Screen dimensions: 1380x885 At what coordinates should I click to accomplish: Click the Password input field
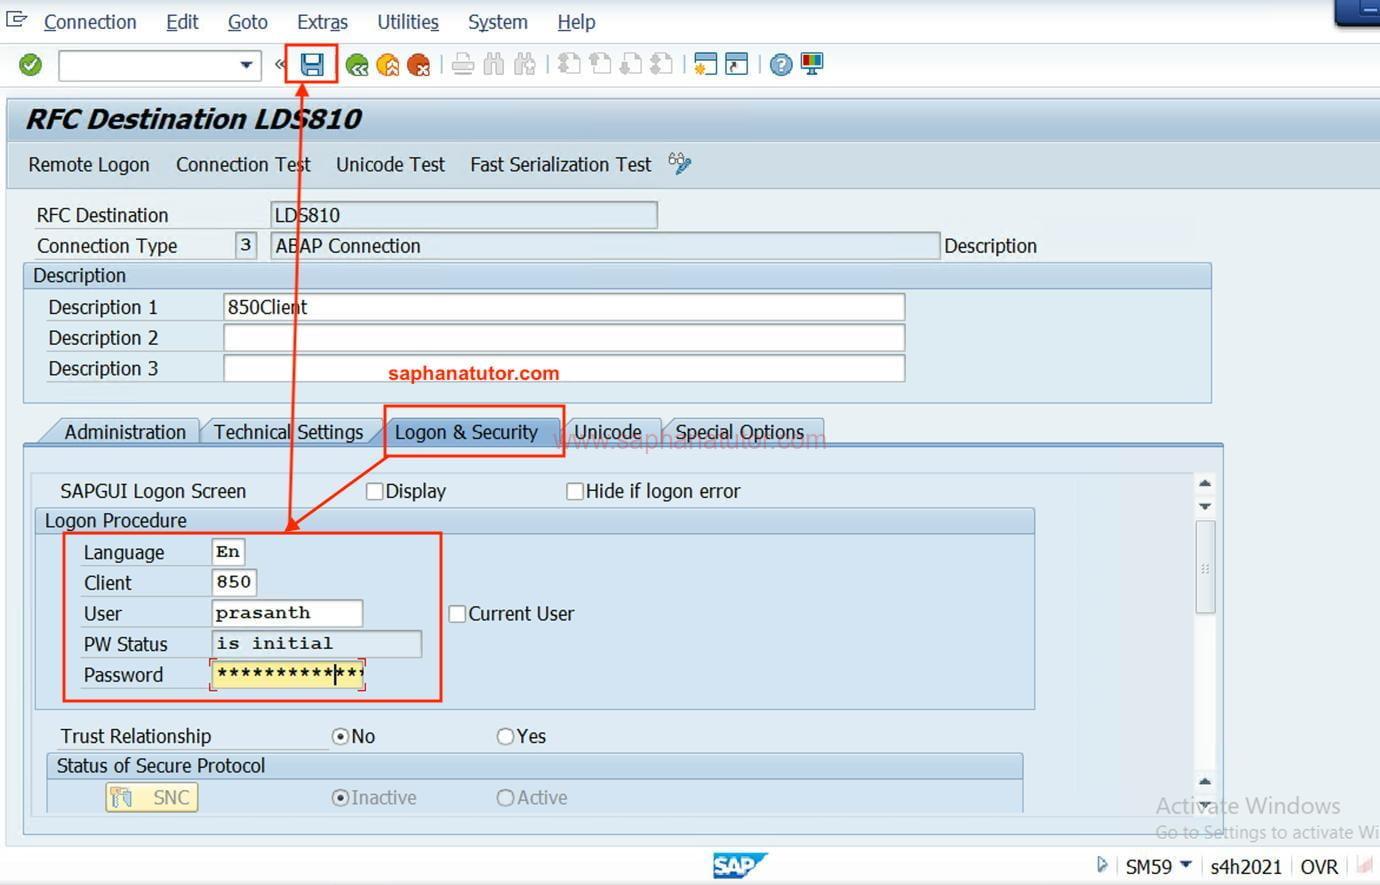(288, 674)
